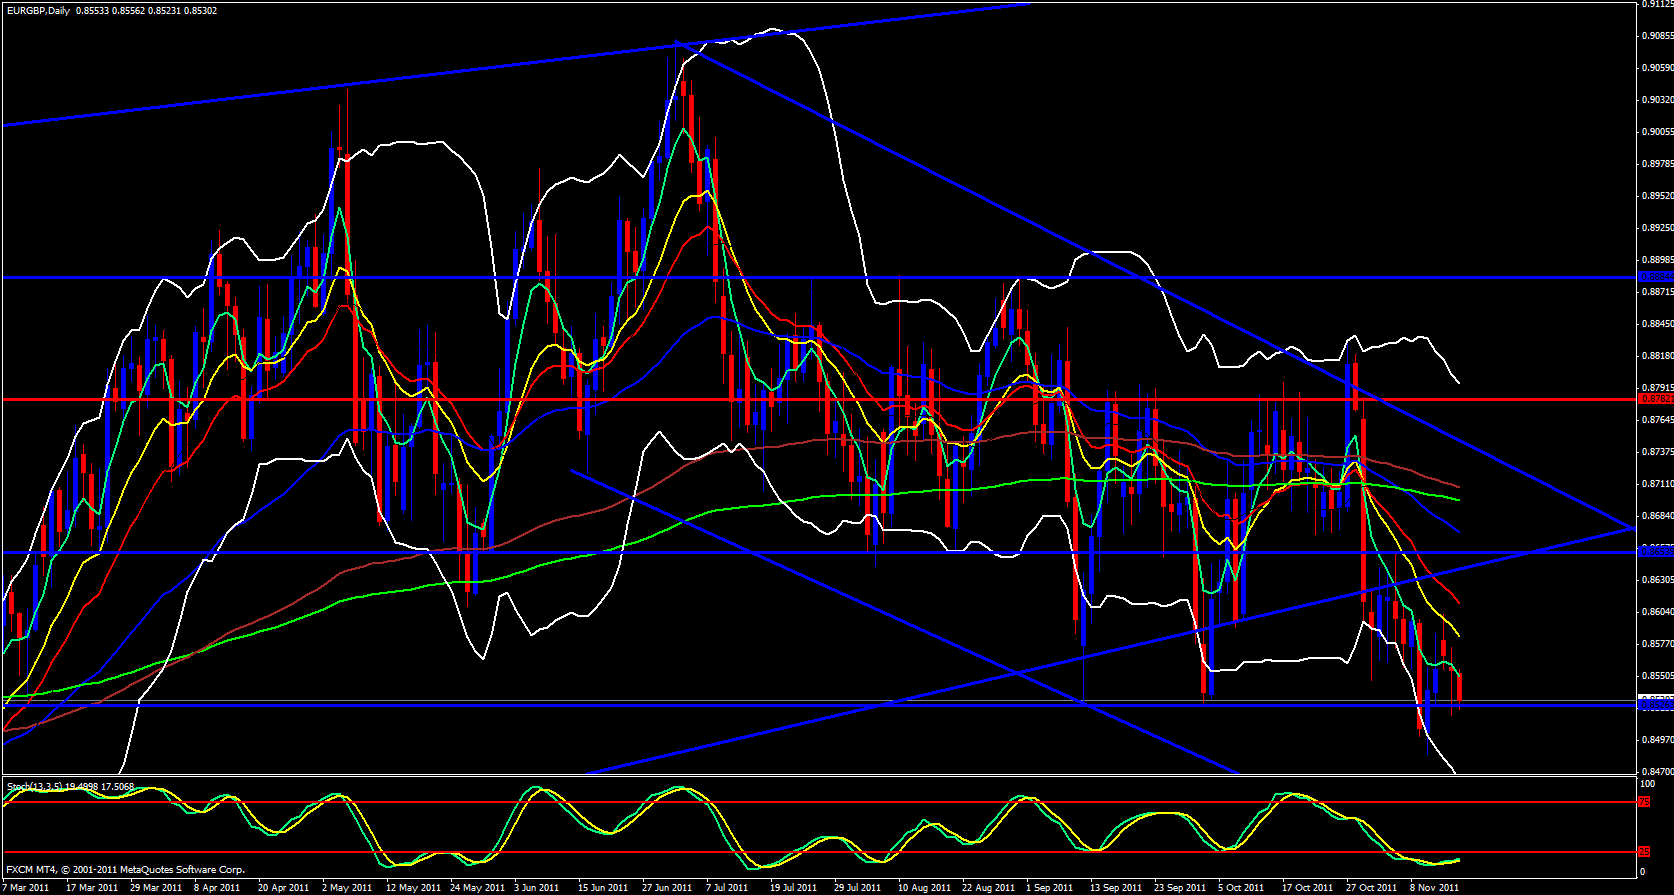Click the 0.85505 price axis label
Viewport: 1674px width, 895px height.
tap(1657, 676)
